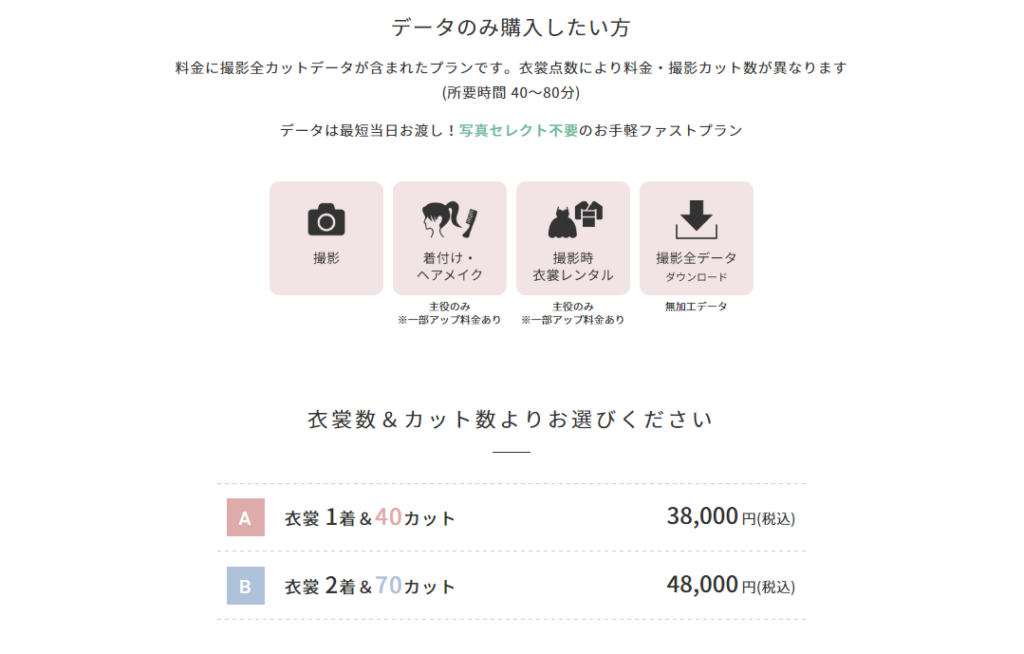Screen dimensions: 1024x654
Task: Click the データのみ購入したい方 heading
Action: coord(511,27)
